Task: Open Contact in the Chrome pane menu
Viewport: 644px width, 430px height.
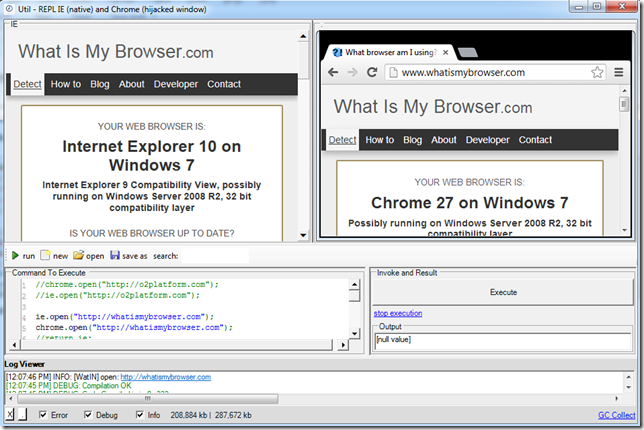Action: pos(535,140)
